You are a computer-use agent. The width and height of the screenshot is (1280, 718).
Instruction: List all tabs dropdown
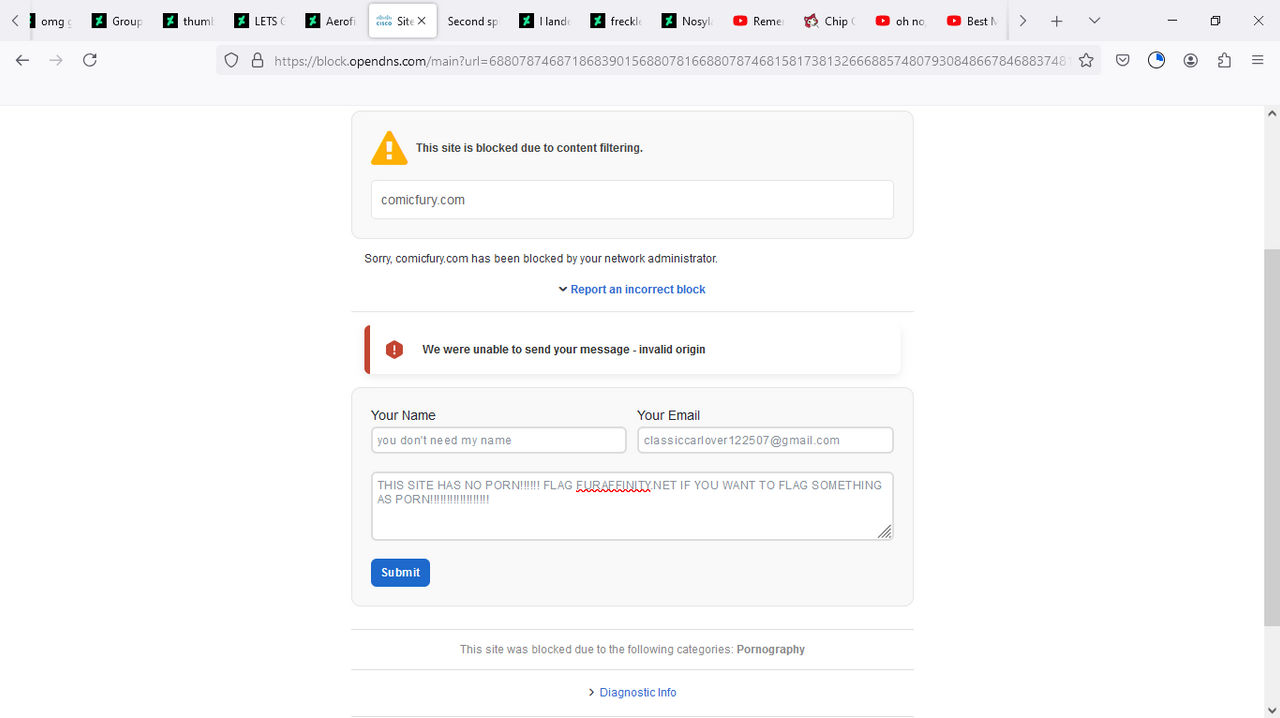(1094, 21)
